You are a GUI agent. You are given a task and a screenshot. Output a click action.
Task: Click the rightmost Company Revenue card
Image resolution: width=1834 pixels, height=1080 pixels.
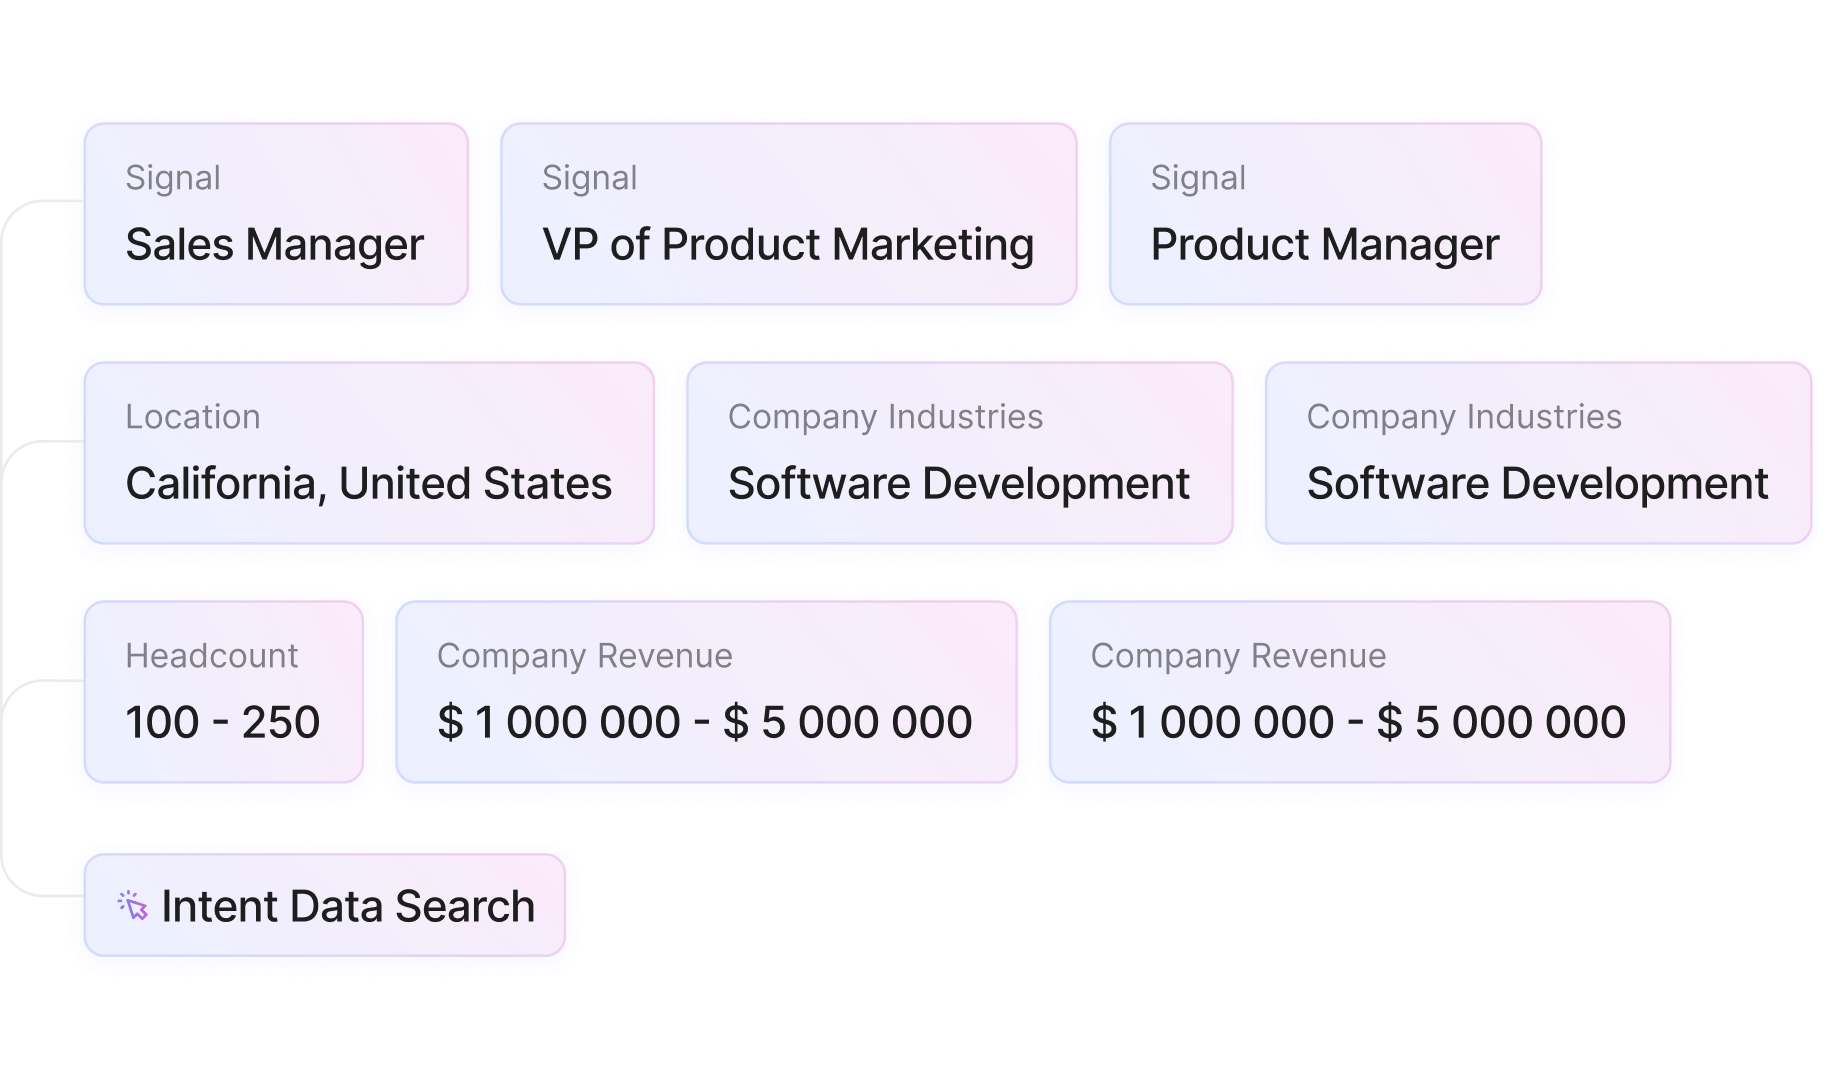[1359, 692]
